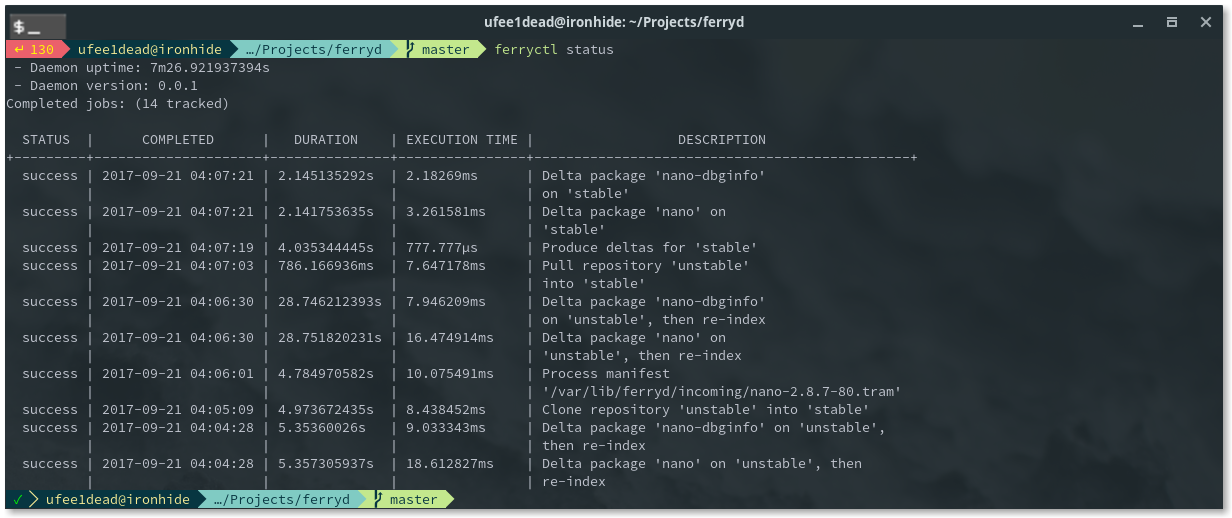Click completed time 2017-09-21 04:05:09
Viewport: 1232px width, 518px height.
(x=178, y=409)
